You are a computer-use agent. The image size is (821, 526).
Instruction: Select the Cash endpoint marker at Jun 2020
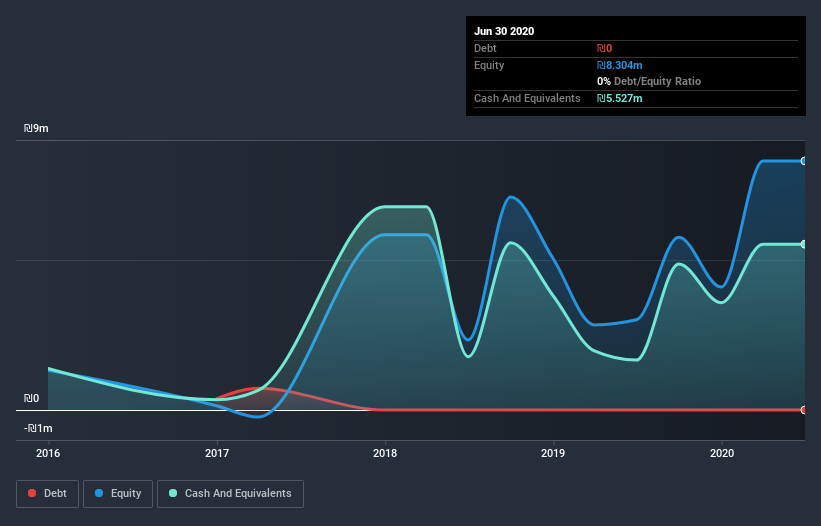804,244
